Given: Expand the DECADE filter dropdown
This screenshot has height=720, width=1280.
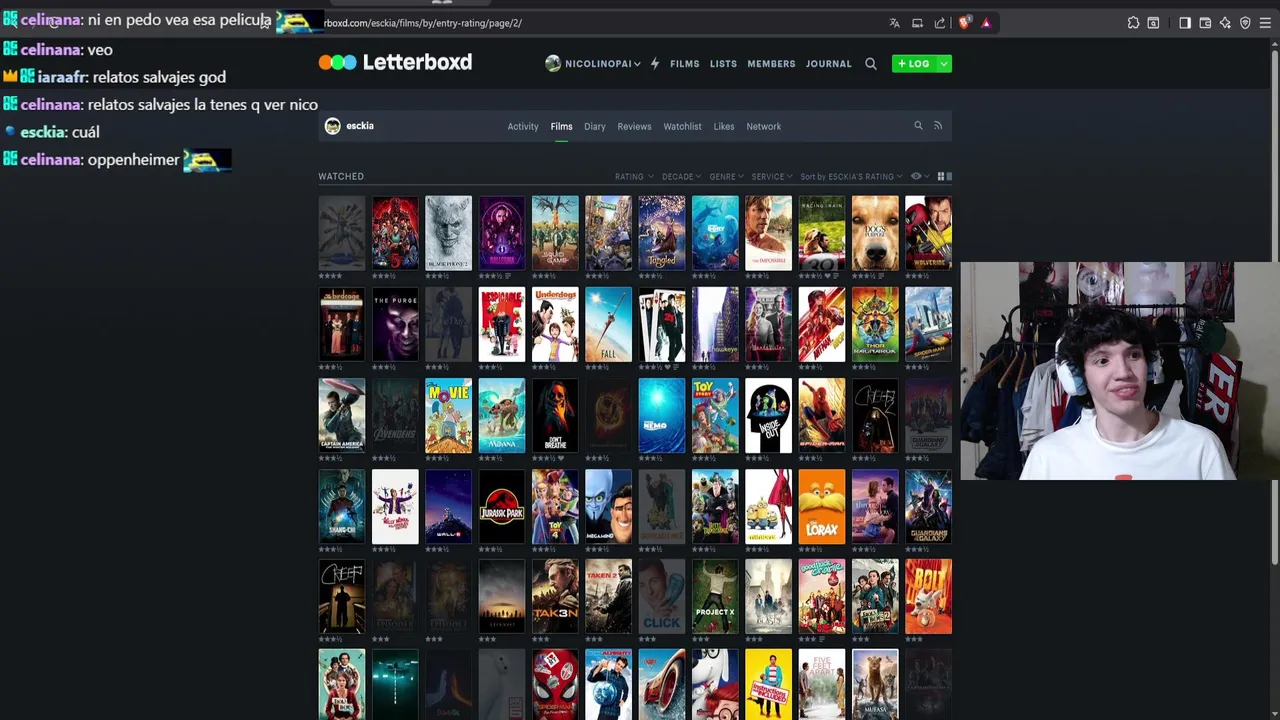Looking at the screenshot, I should (682, 176).
